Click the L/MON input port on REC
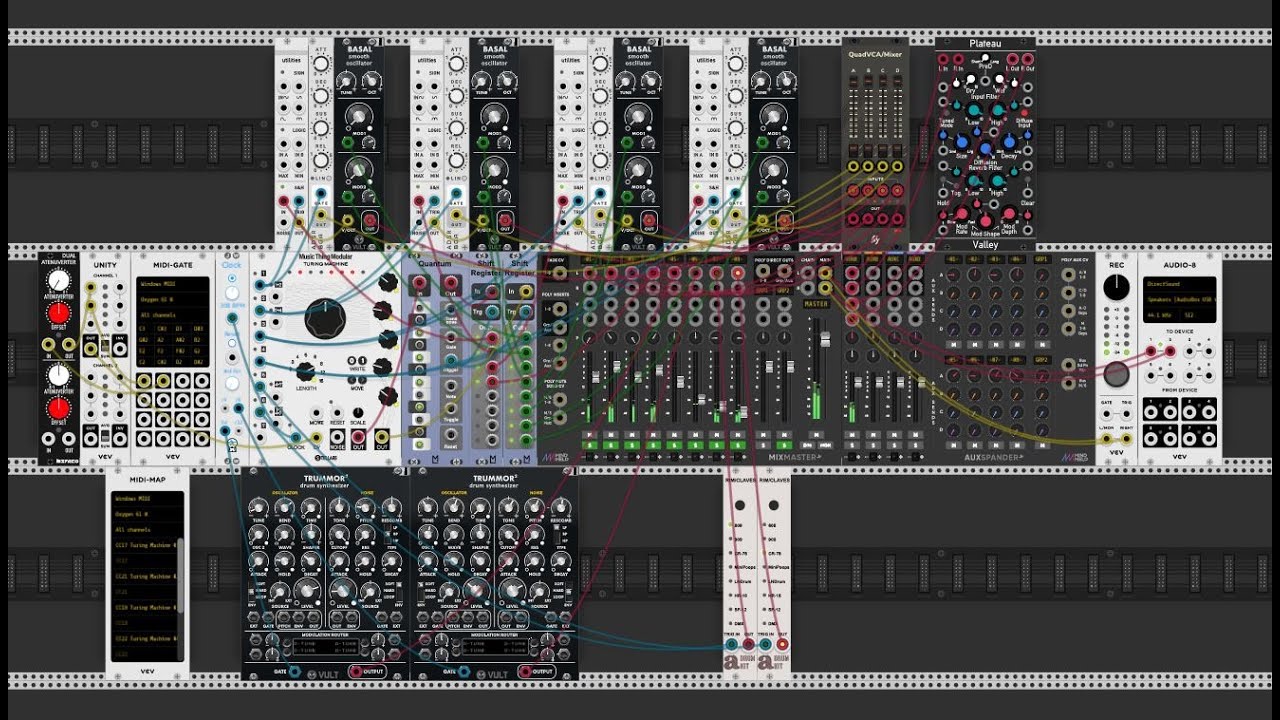The image size is (1280, 720). (x=1107, y=439)
